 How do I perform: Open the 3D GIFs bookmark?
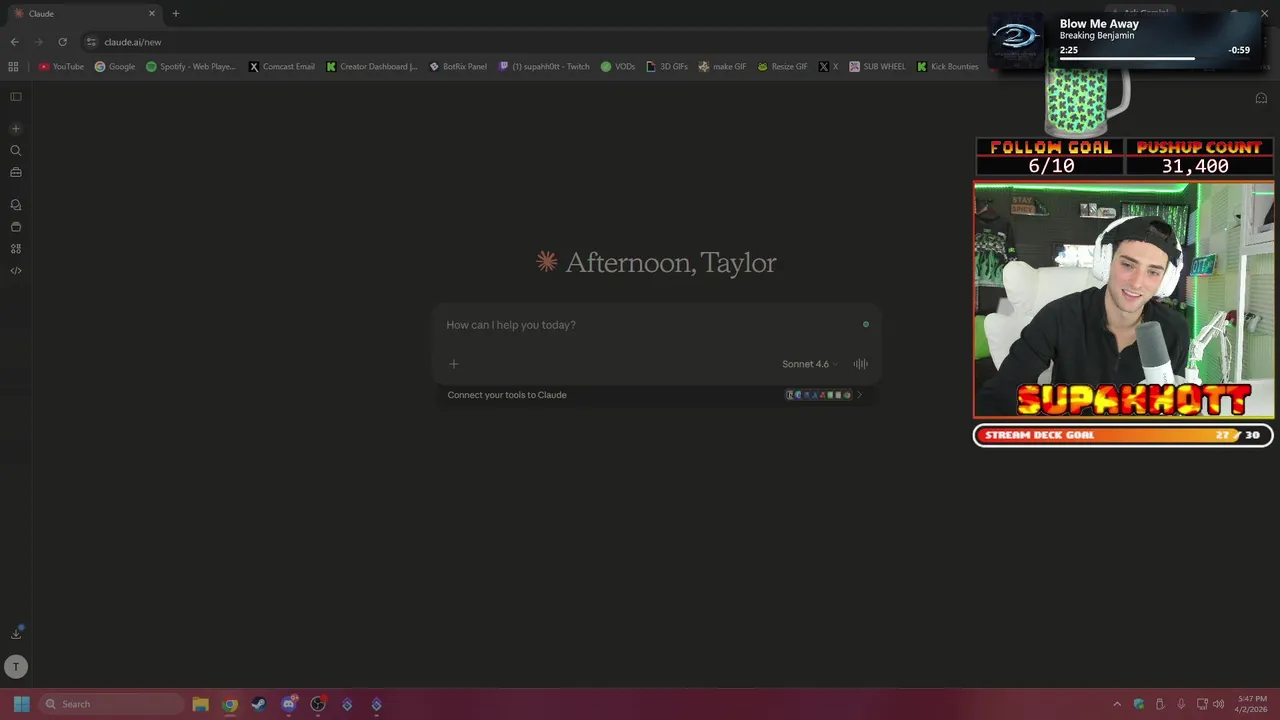667,67
